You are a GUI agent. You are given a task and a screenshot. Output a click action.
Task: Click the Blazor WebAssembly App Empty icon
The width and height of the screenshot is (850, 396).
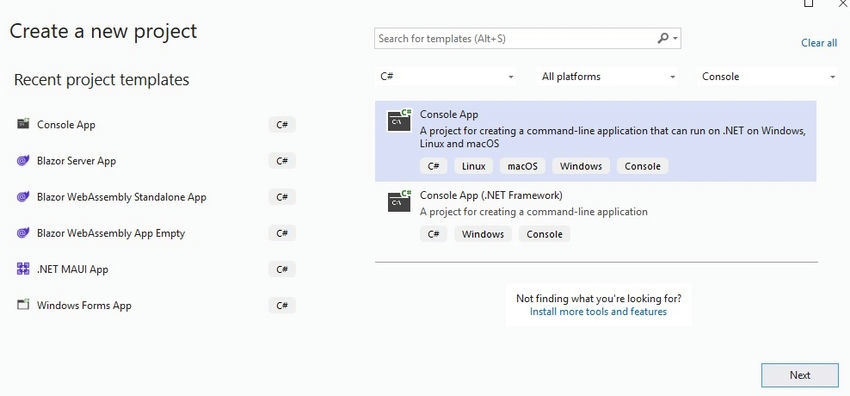23,233
